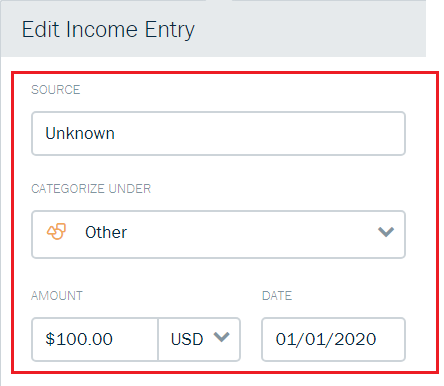The height and width of the screenshot is (386, 444).
Task: Click into the $100.00 amount field
Action: 95,339
